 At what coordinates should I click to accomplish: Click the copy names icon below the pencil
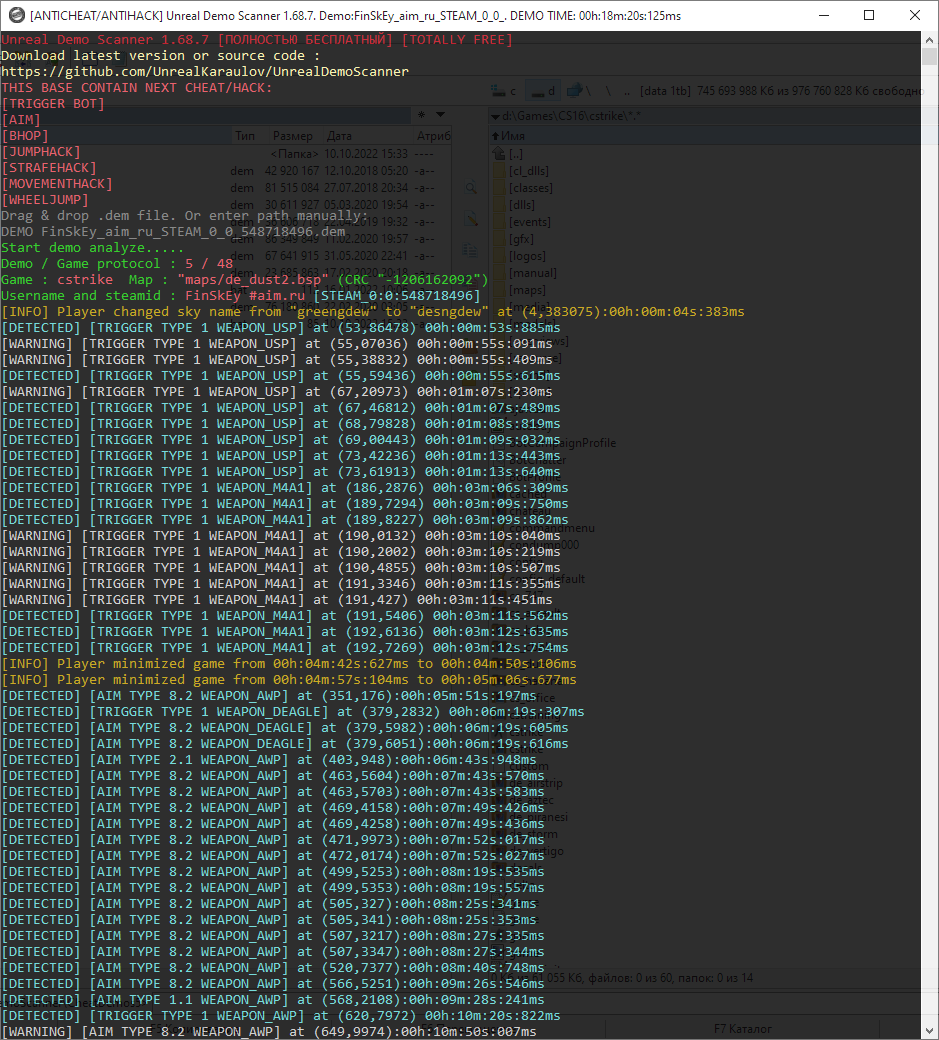click(470, 250)
